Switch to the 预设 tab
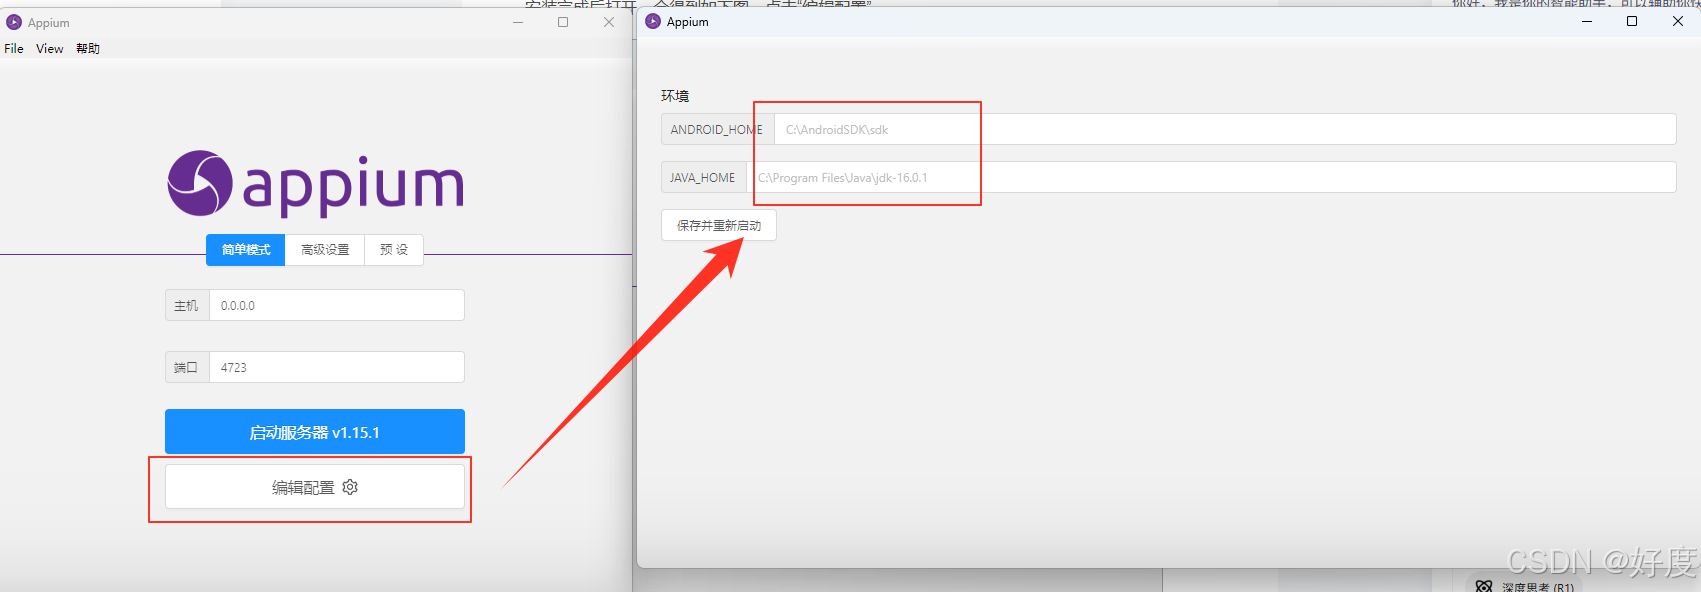The height and width of the screenshot is (592, 1701). tap(394, 250)
